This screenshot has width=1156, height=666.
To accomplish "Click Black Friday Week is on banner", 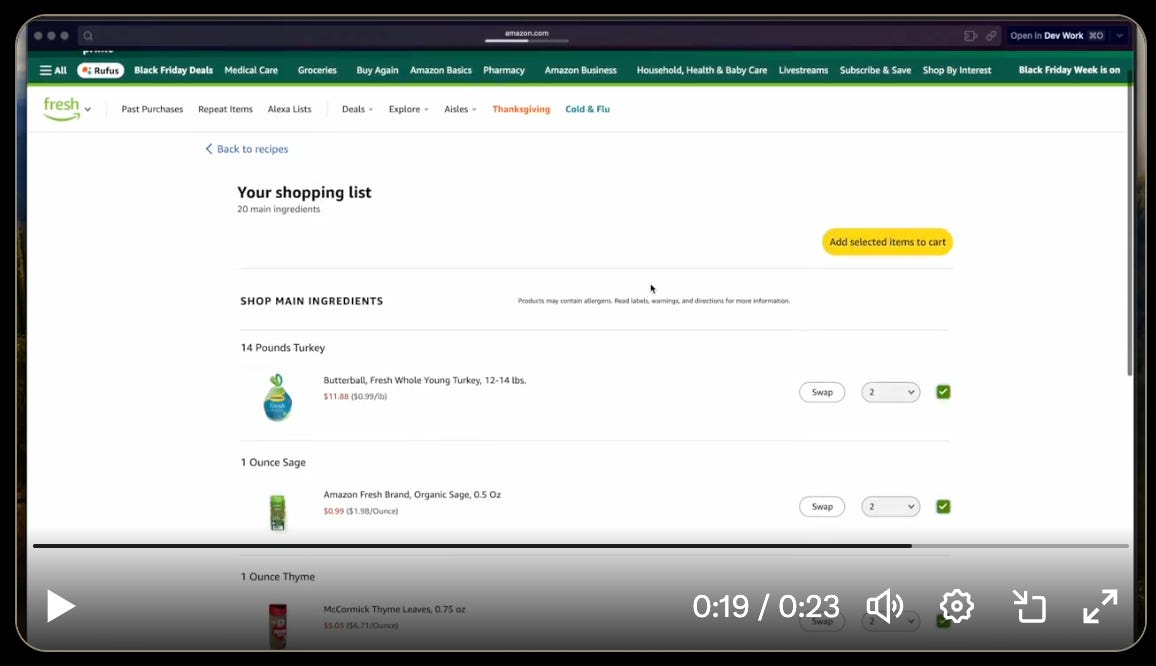I will (x=1069, y=70).
